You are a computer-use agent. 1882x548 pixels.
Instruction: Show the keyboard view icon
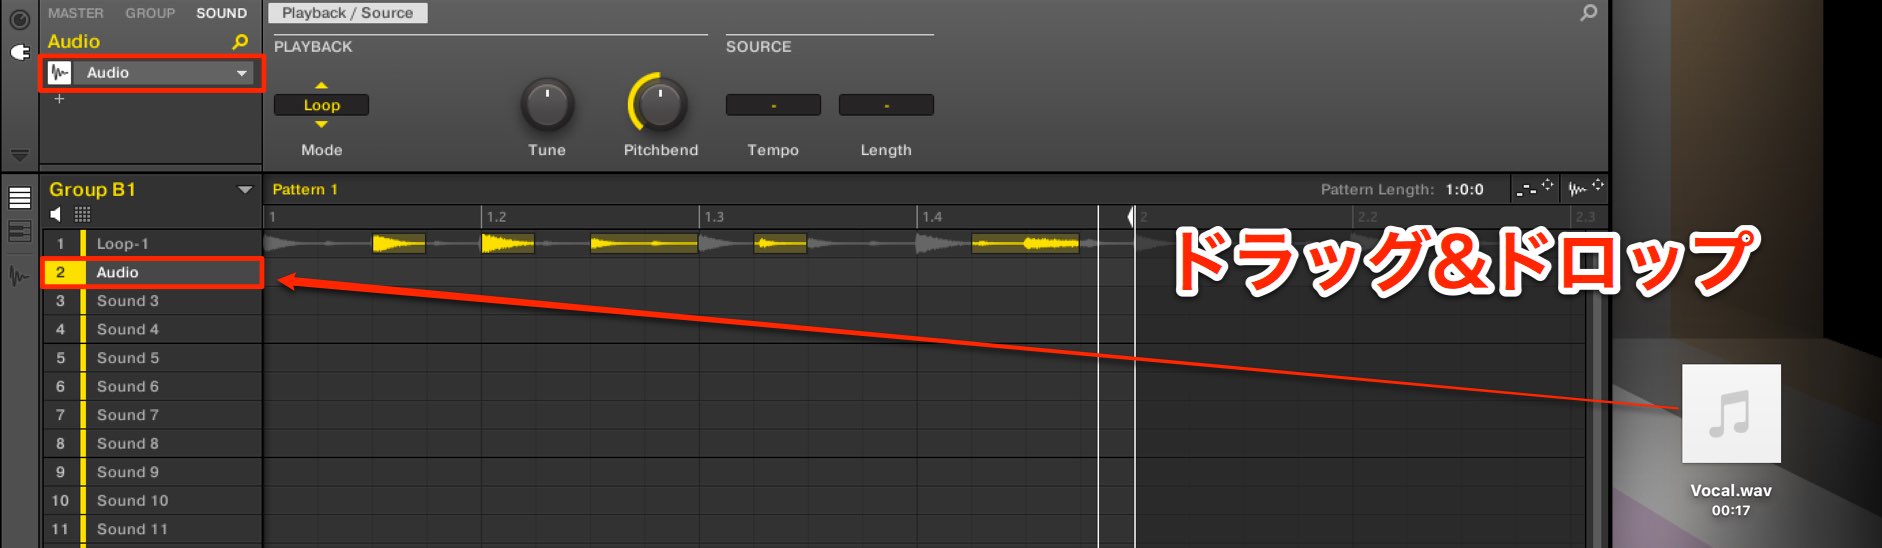pos(19,231)
